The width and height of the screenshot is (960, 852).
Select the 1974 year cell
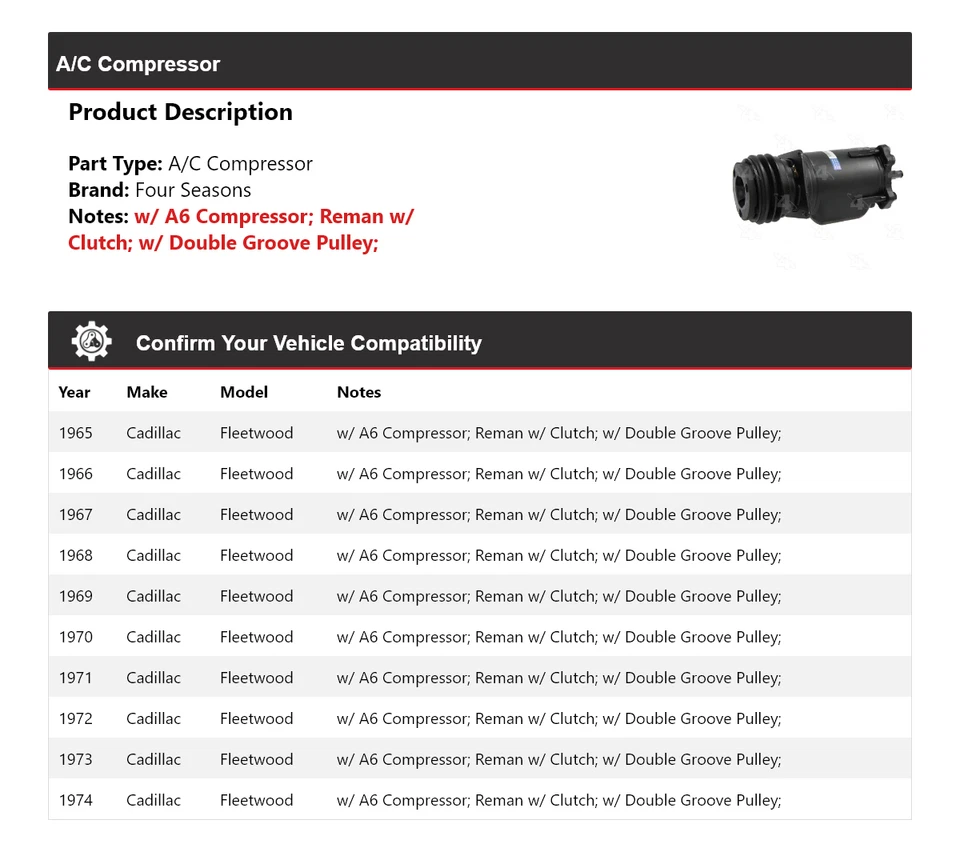pyautogui.click(x=76, y=800)
